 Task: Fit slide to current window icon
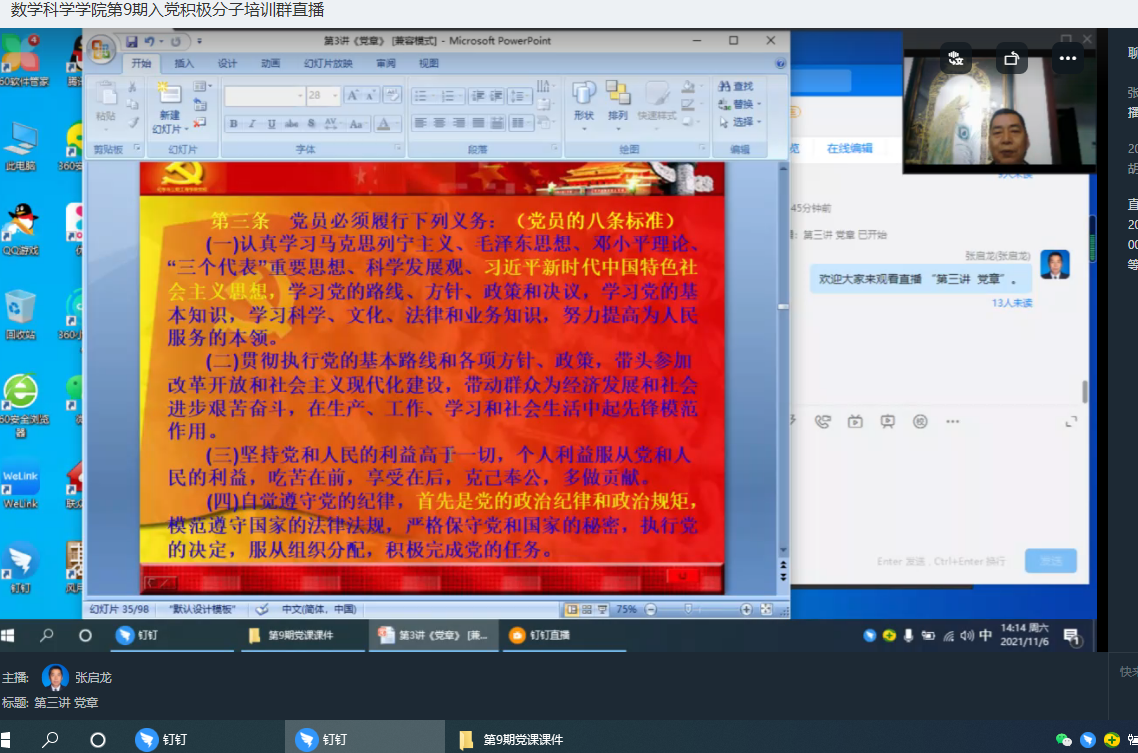point(766,609)
